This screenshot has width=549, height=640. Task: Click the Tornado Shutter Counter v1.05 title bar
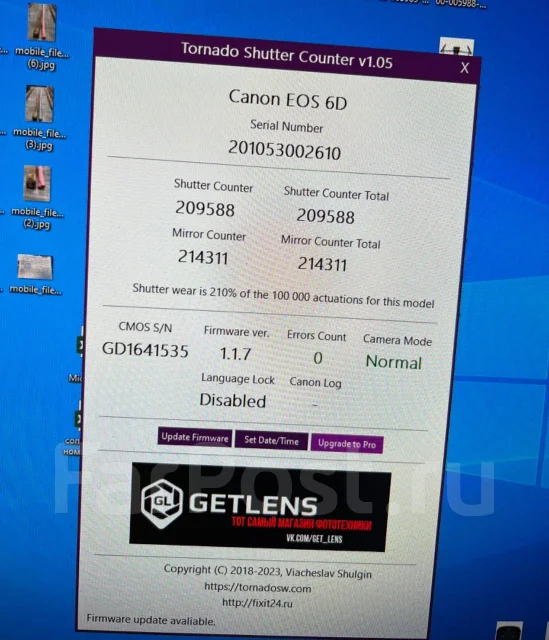point(286,56)
